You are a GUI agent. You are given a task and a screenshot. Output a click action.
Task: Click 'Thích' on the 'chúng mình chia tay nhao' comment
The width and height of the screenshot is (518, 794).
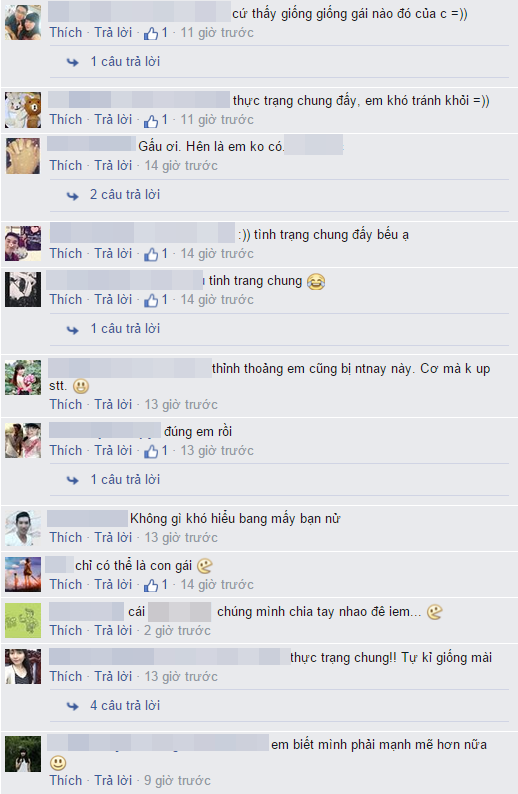pos(66,630)
